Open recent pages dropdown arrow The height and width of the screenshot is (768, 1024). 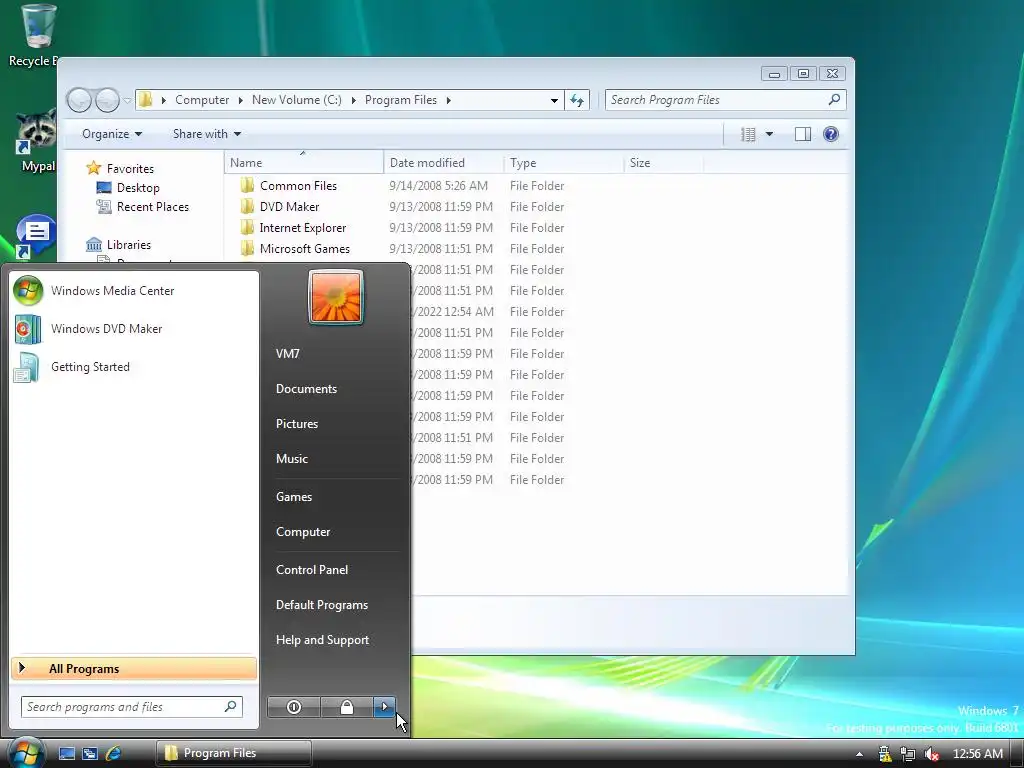tap(127, 100)
